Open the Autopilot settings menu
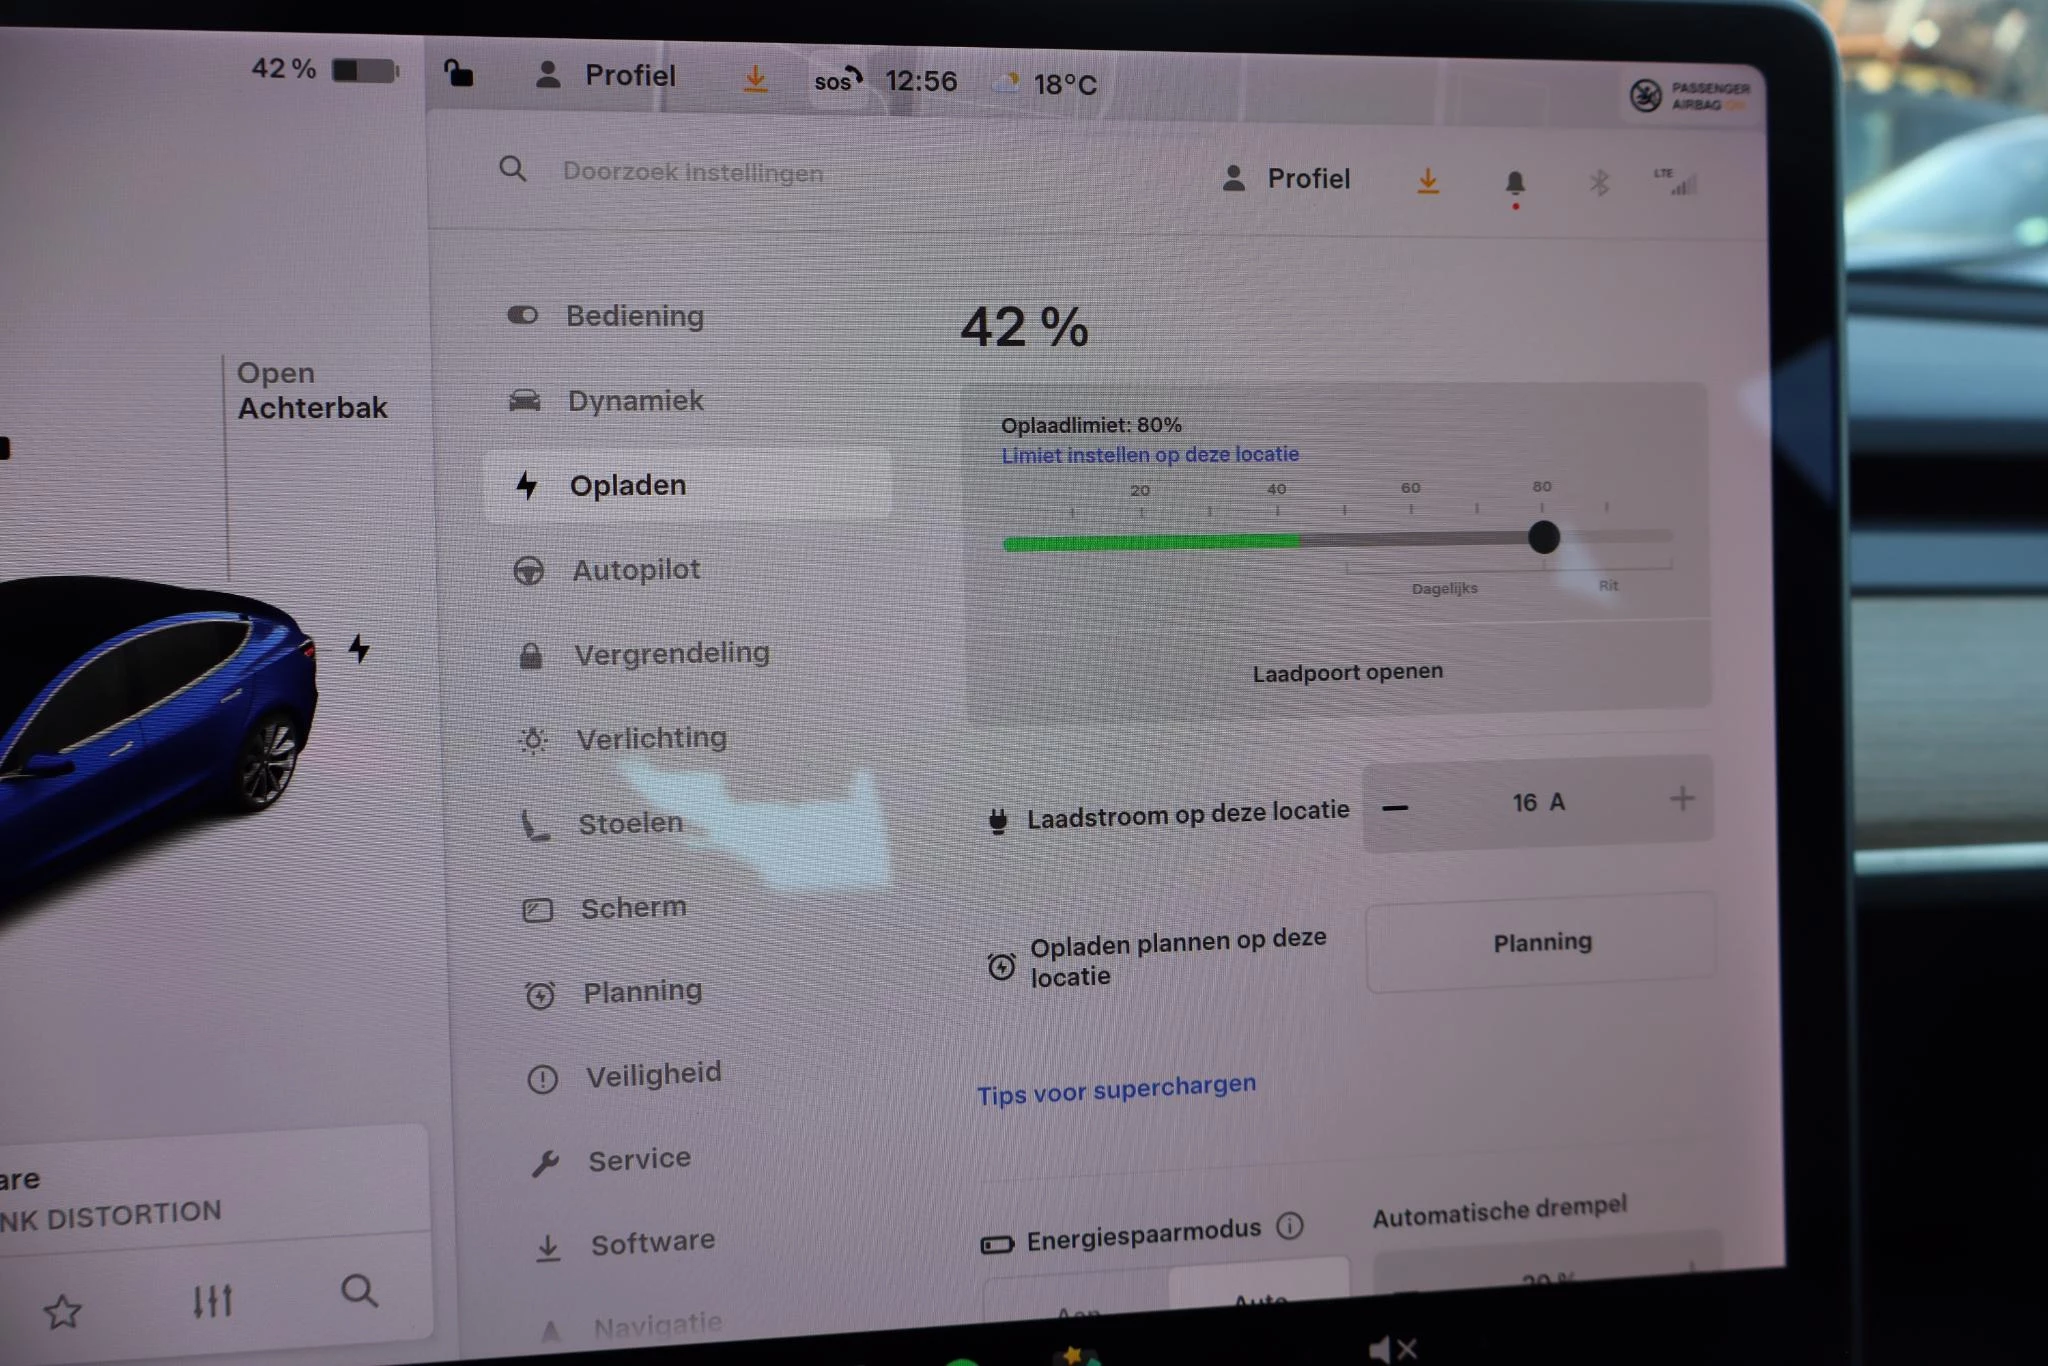2048x1366 pixels. coord(636,570)
